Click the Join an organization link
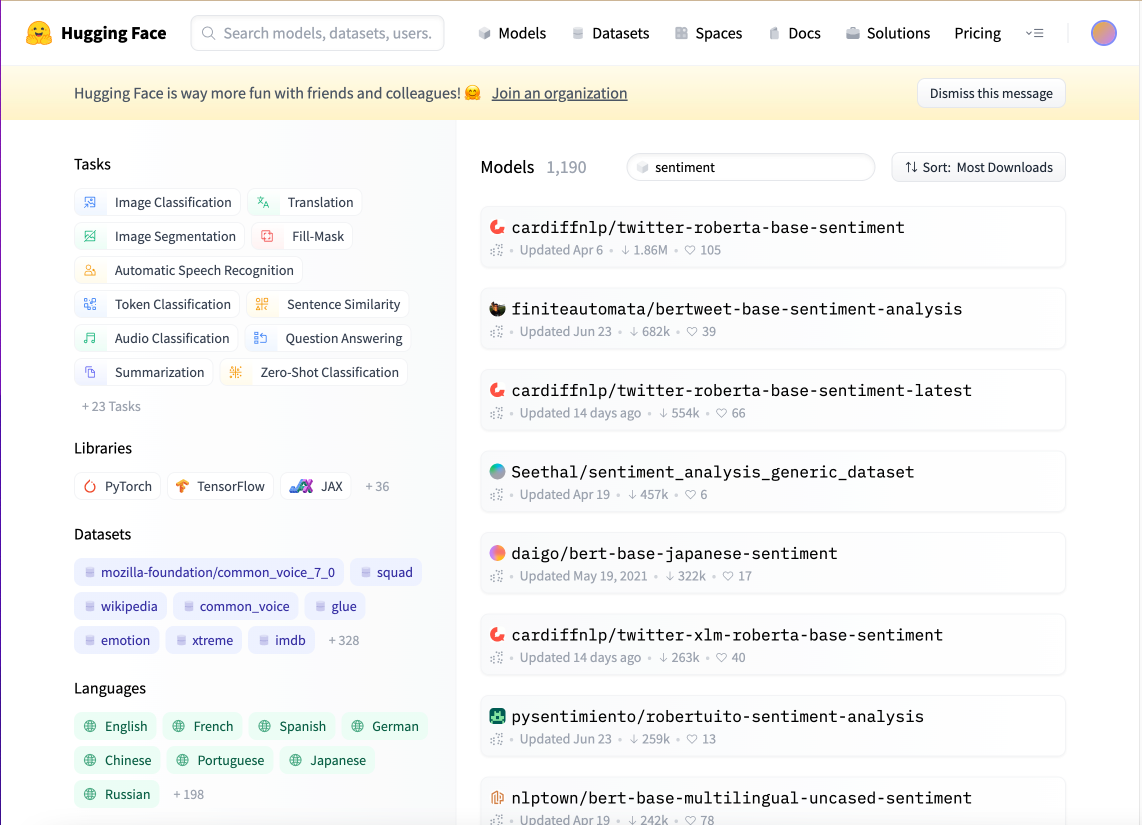 pyautogui.click(x=559, y=93)
